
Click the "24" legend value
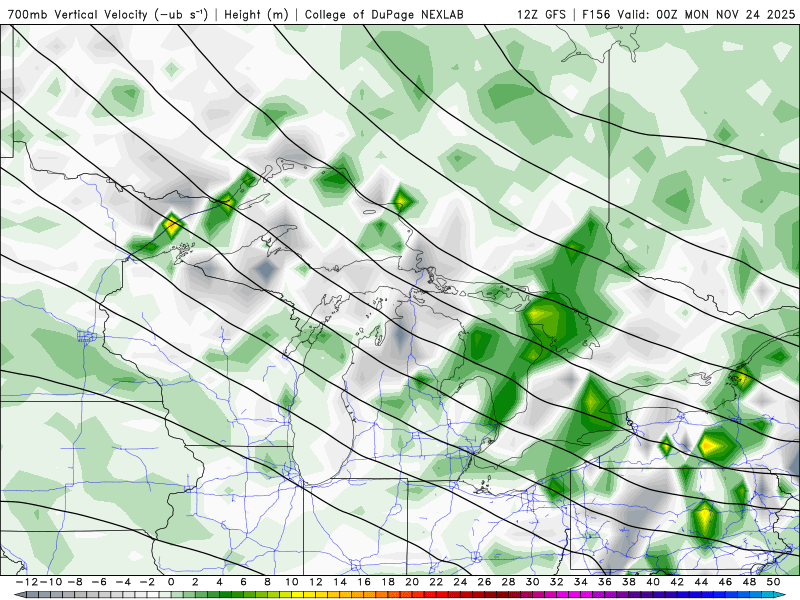[x=460, y=582]
